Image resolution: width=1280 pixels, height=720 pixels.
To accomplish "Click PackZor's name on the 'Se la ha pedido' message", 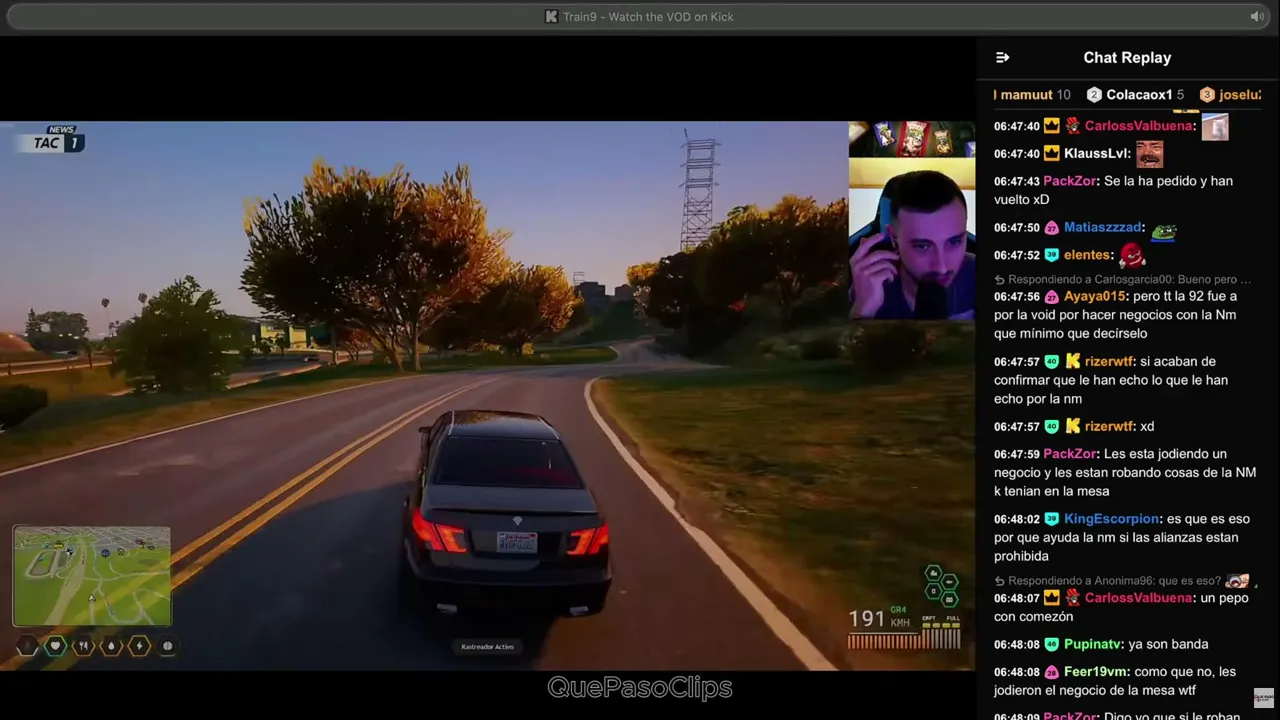I will [1069, 181].
